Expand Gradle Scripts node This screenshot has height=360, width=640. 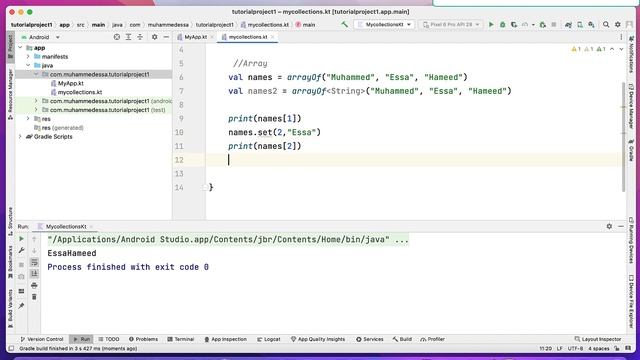pos(20,137)
